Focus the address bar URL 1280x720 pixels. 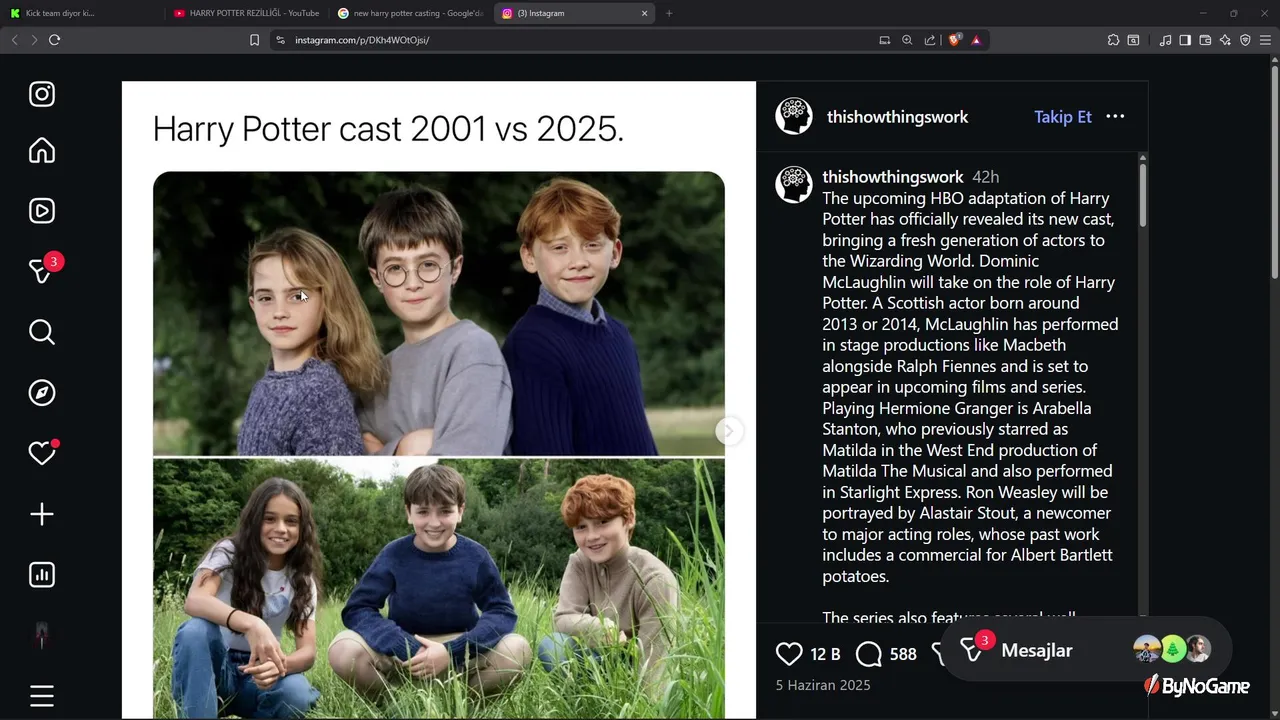362,40
